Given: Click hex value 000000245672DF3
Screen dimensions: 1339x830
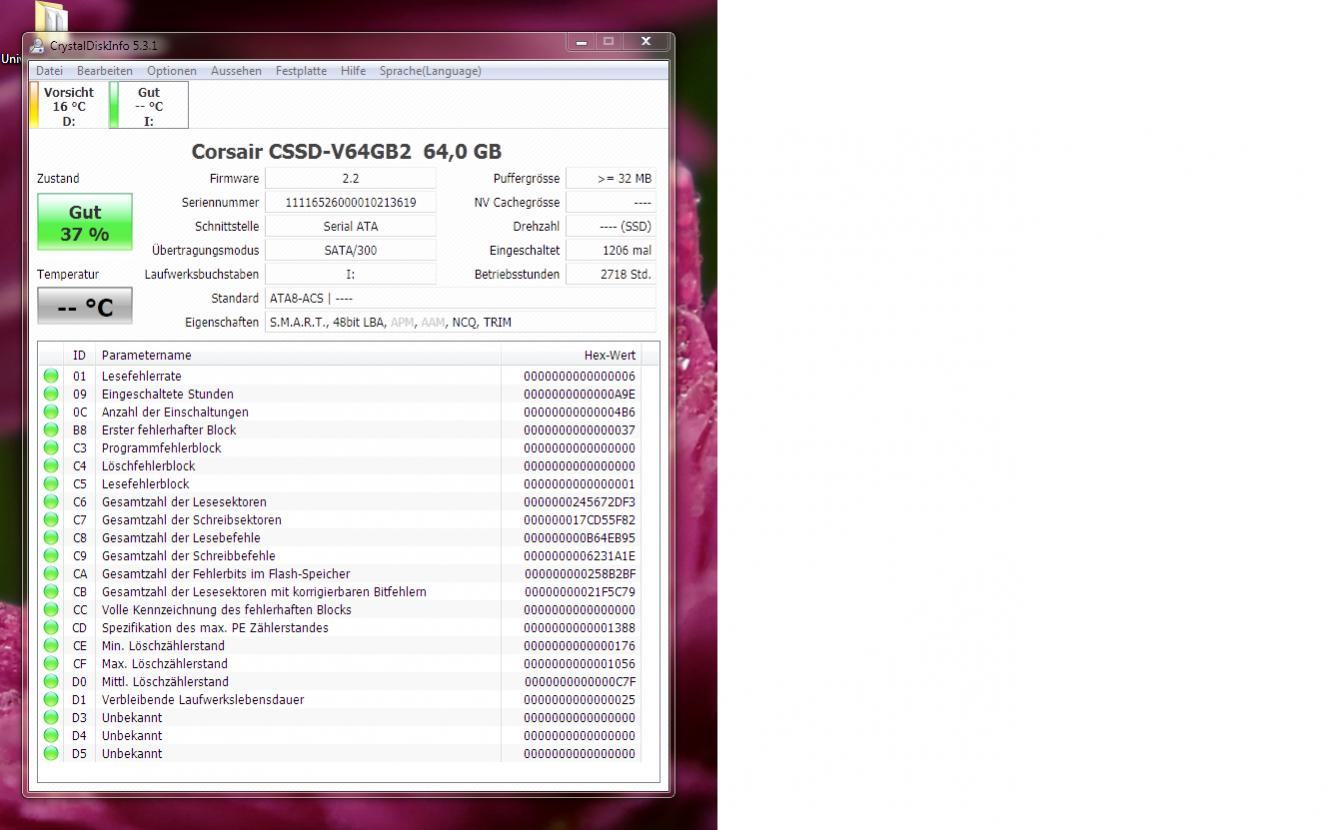Looking at the screenshot, I should pyautogui.click(x=579, y=502).
